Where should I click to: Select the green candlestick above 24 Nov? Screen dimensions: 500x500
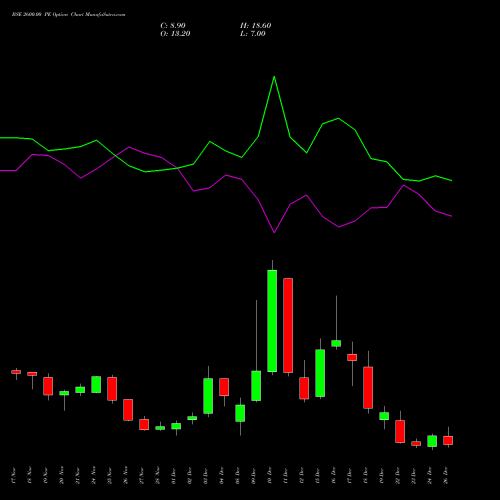point(96,384)
